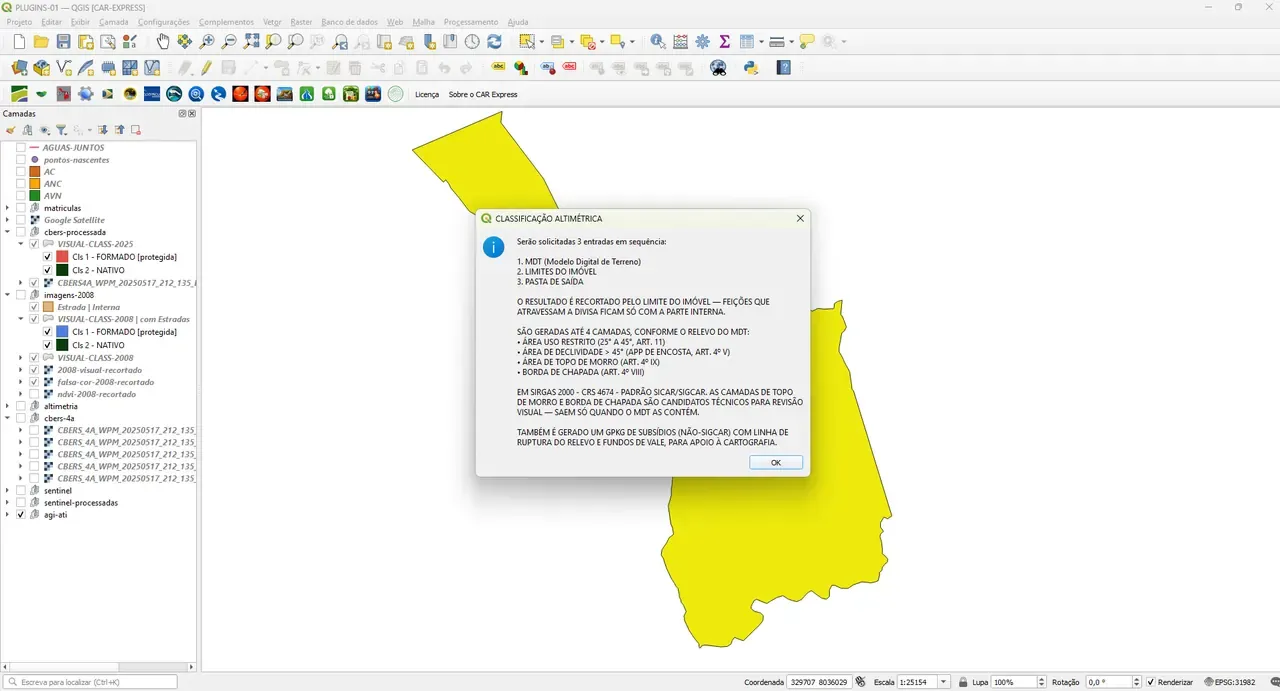Click the red Cls 1 - FORMADO swatch under VISUAL-CLASS-2025
Viewport: 1280px width, 691px height.
pyautogui.click(x=62, y=257)
